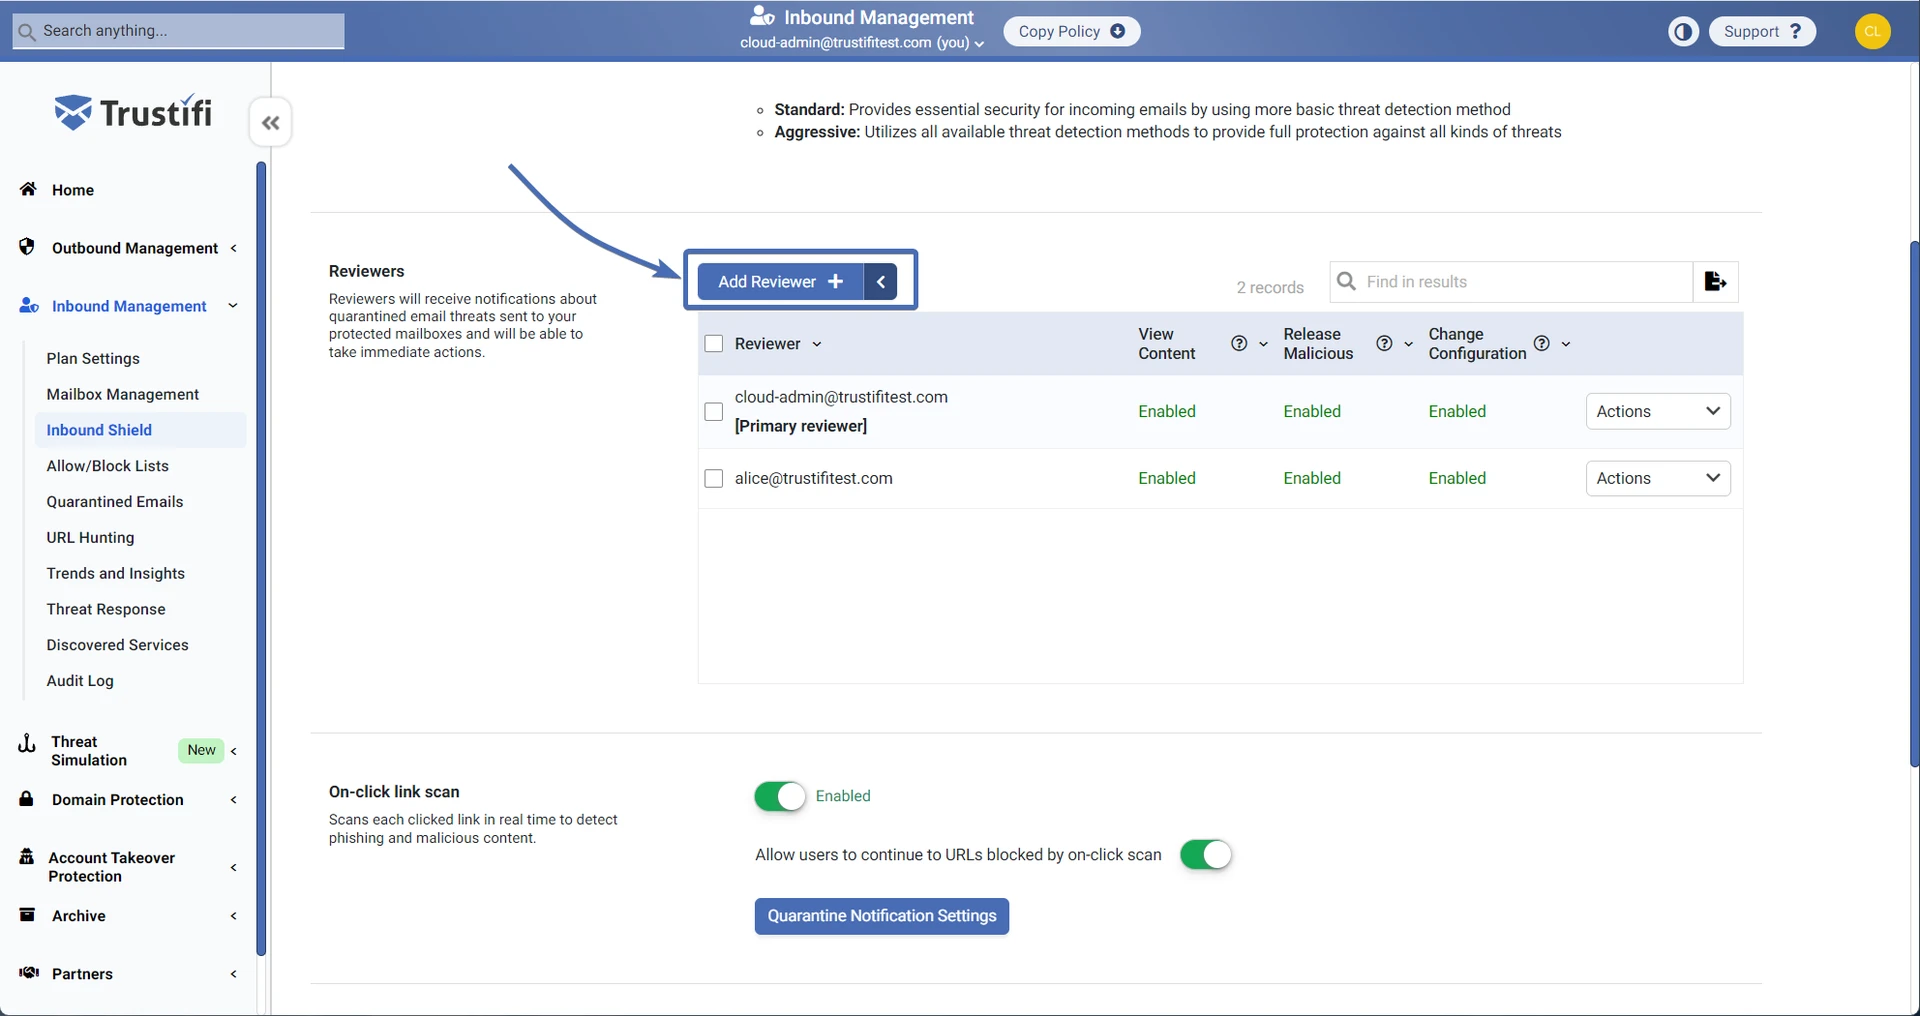The height and width of the screenshot is (1016, 1920).
Task: Open Actions dropdown for alice@trustifitest.com
Action: click(x=1657, y=479)
